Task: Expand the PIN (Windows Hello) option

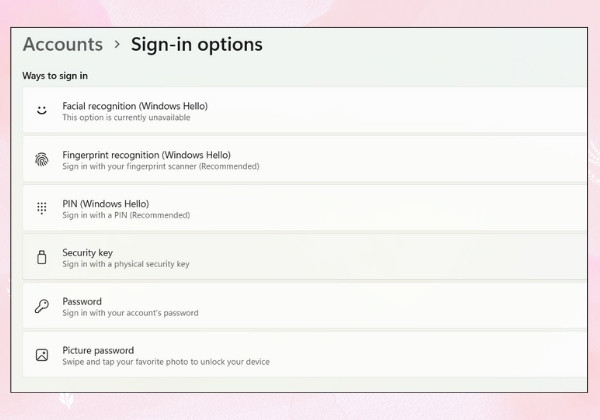Action: [x=305, y=208]
